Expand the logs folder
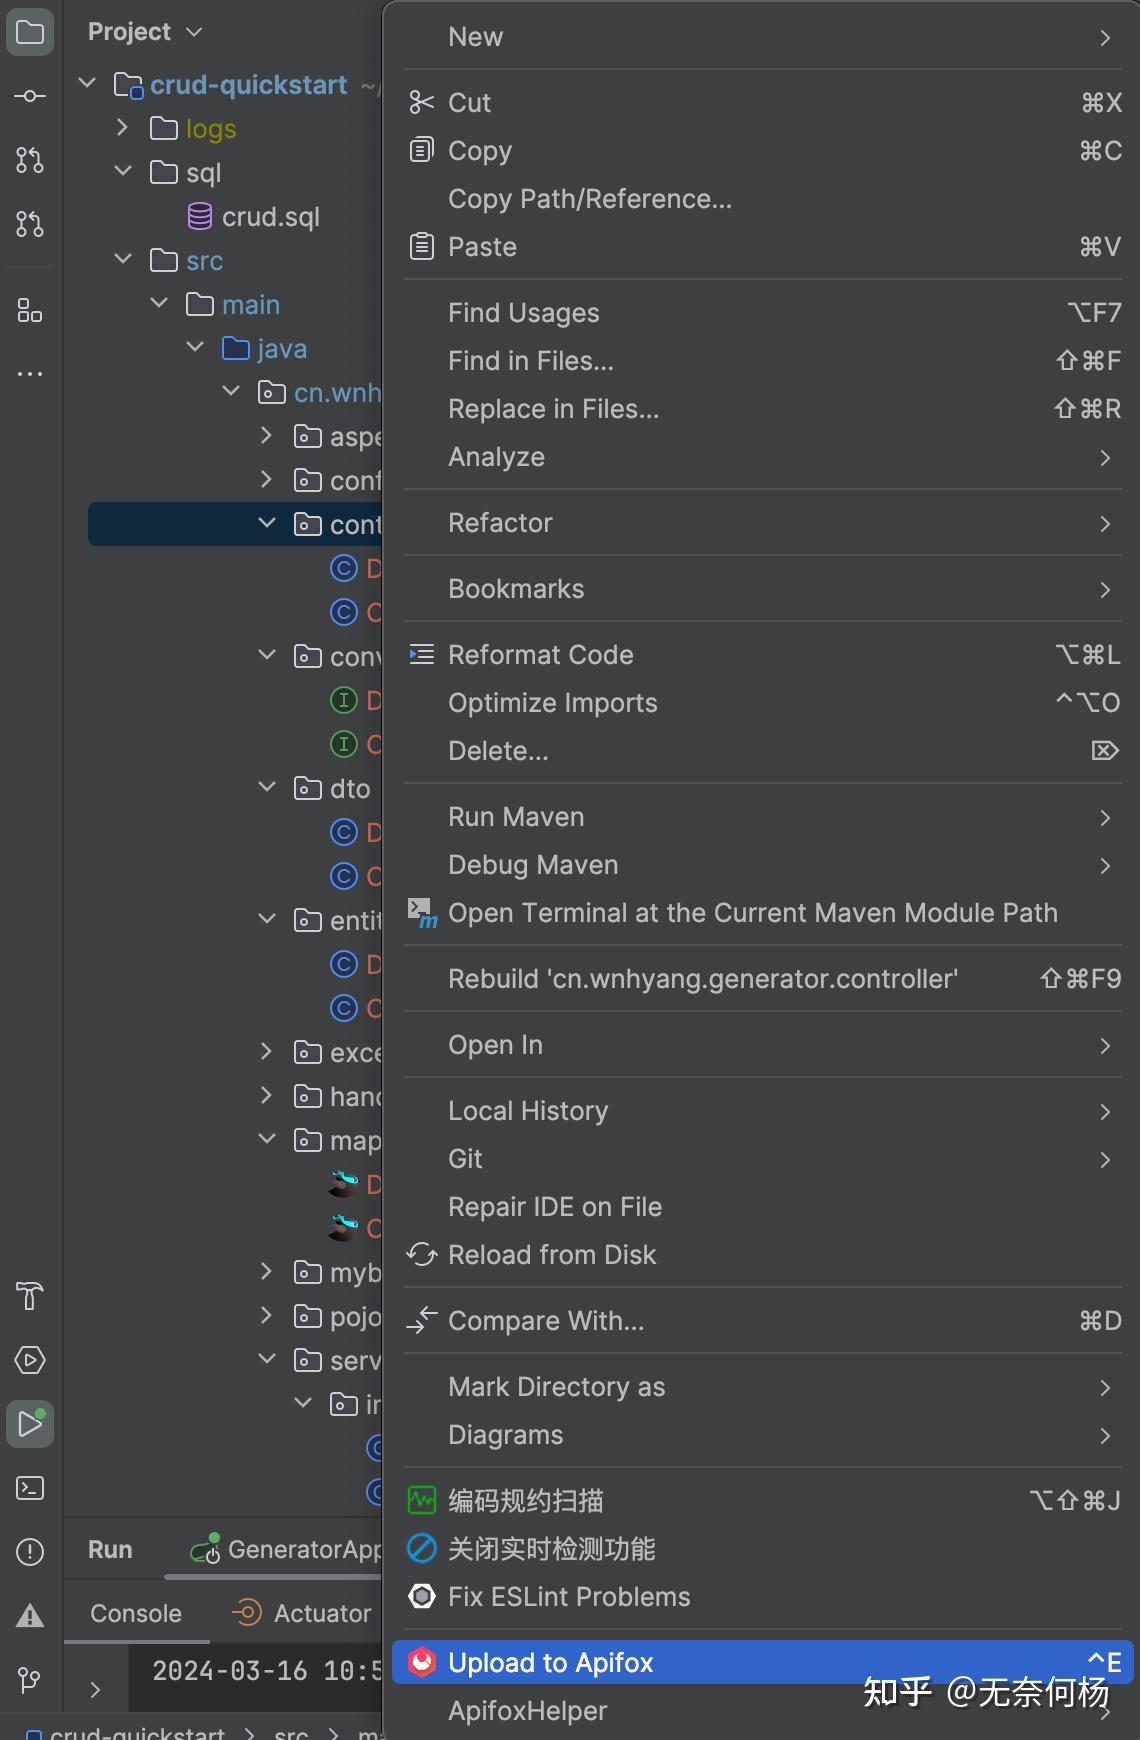 pos(122,128)
